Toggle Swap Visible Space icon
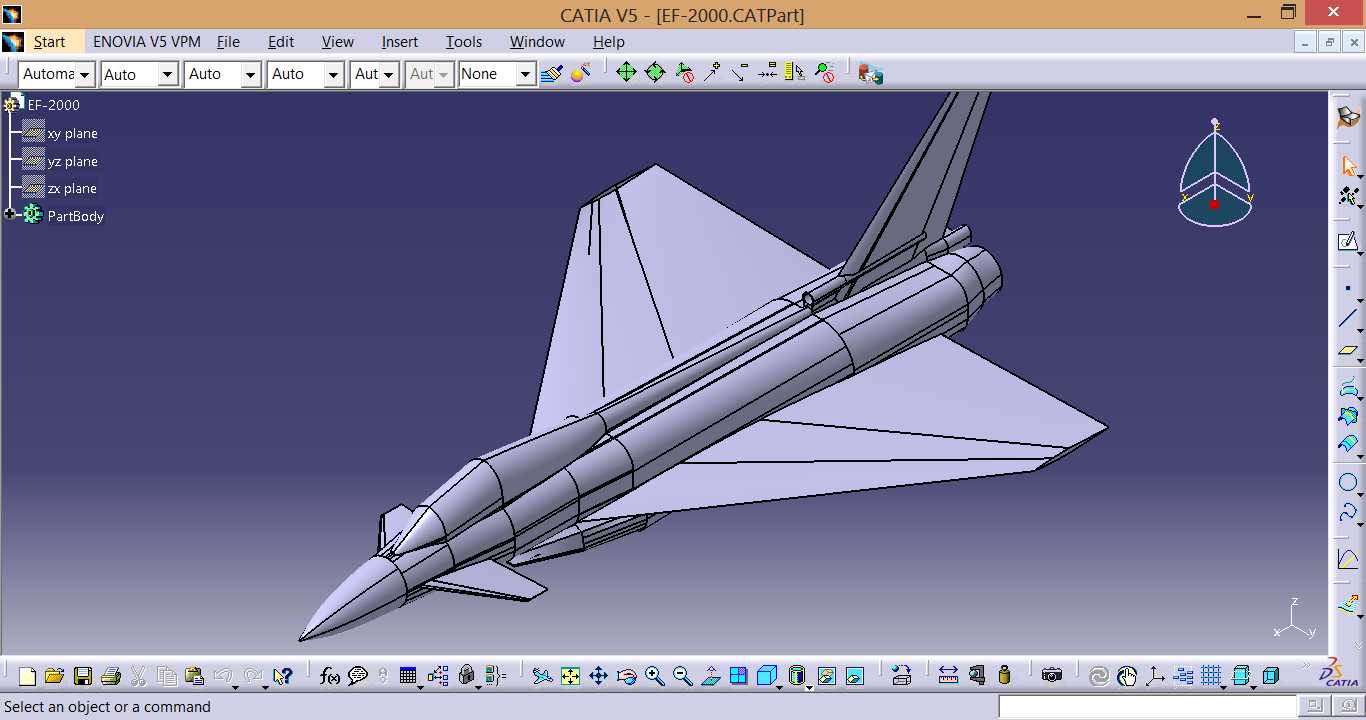 pyautogui.click(x=854, y=676)
